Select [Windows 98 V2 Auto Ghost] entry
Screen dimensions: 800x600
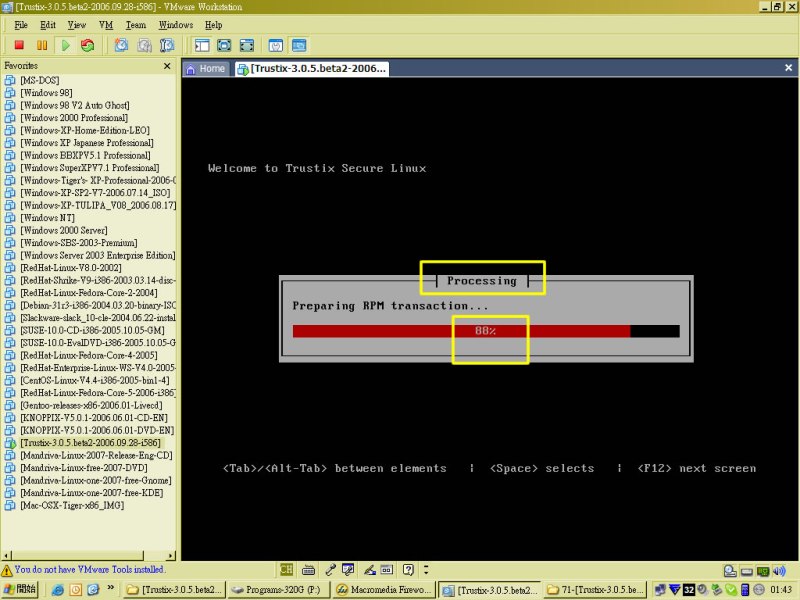(x=74, y=105)
